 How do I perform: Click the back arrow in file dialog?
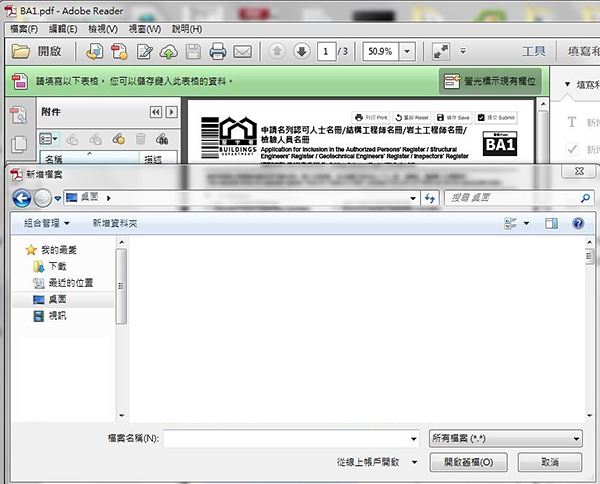point(21,198)
